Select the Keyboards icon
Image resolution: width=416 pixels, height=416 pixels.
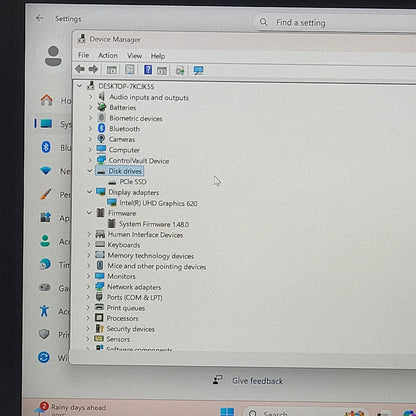click(100, 244)
